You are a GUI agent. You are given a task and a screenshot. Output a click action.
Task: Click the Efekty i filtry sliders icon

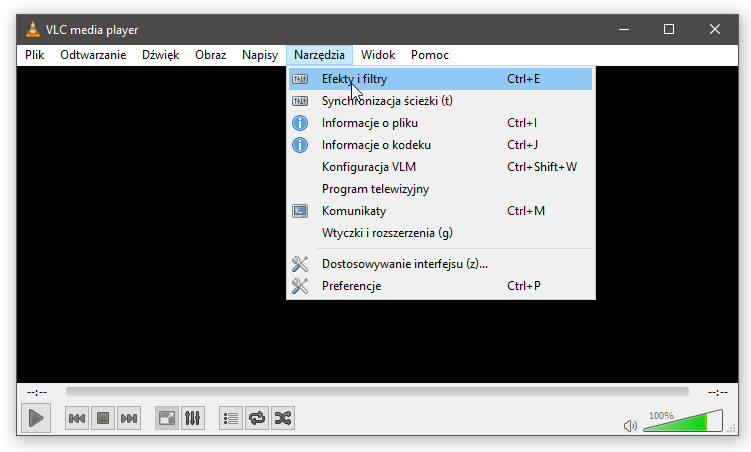(300, 79)
